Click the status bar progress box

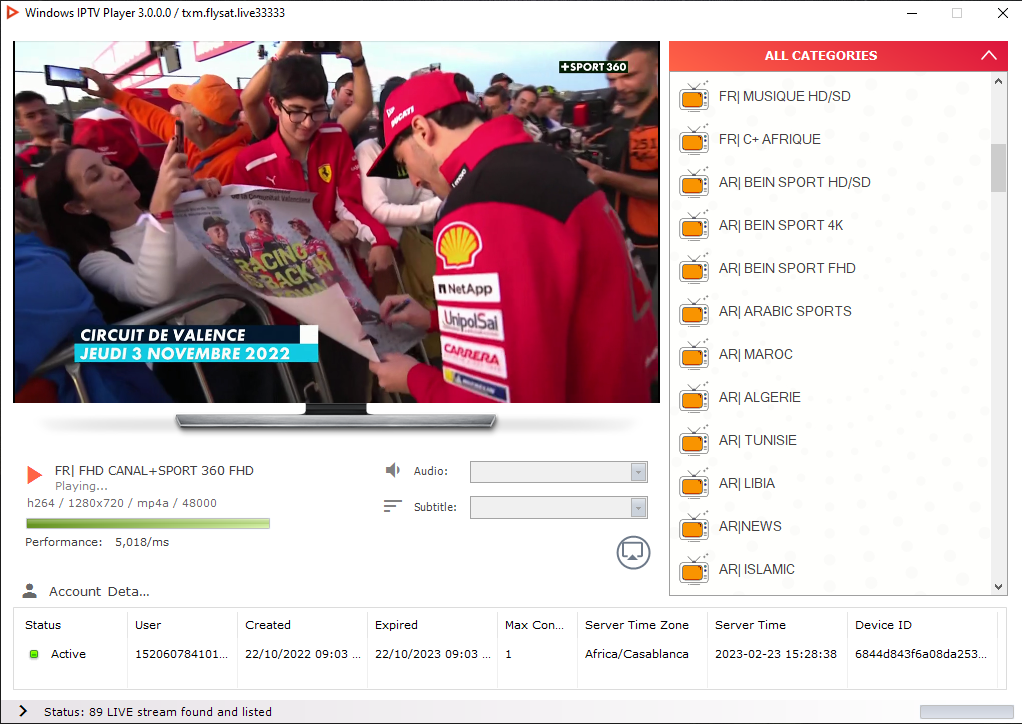tap(966, 712)
